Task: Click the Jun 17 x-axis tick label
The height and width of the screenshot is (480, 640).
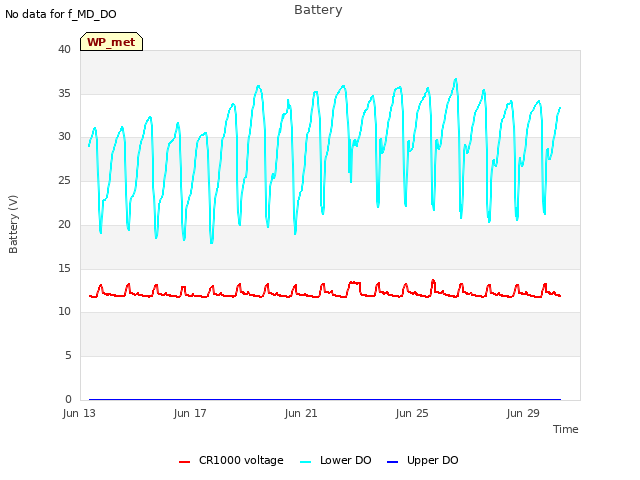Action: pyautogui.click(x=190, y=413)
